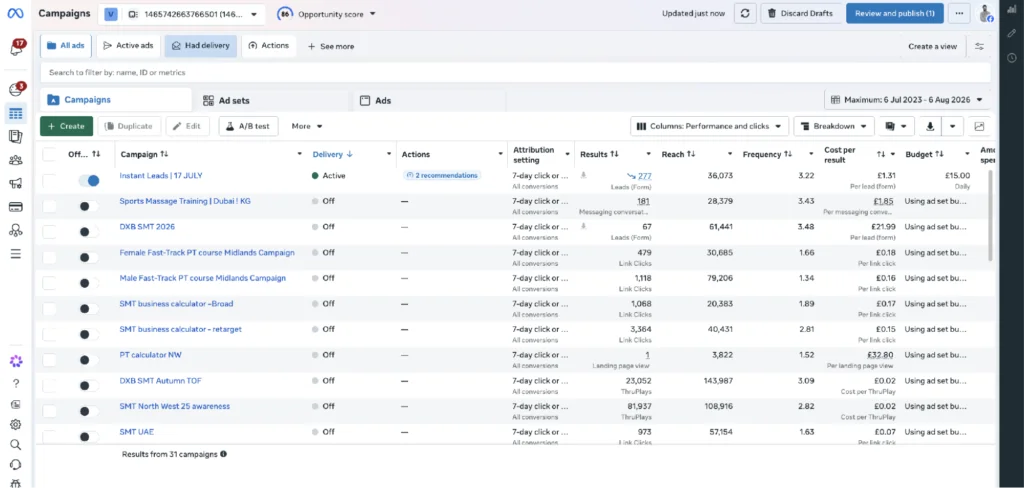The width and height of the screenshot is (1024, 488).
Task: Click the info icon beside Results from 31 campaigns
Action: [223, 454]
